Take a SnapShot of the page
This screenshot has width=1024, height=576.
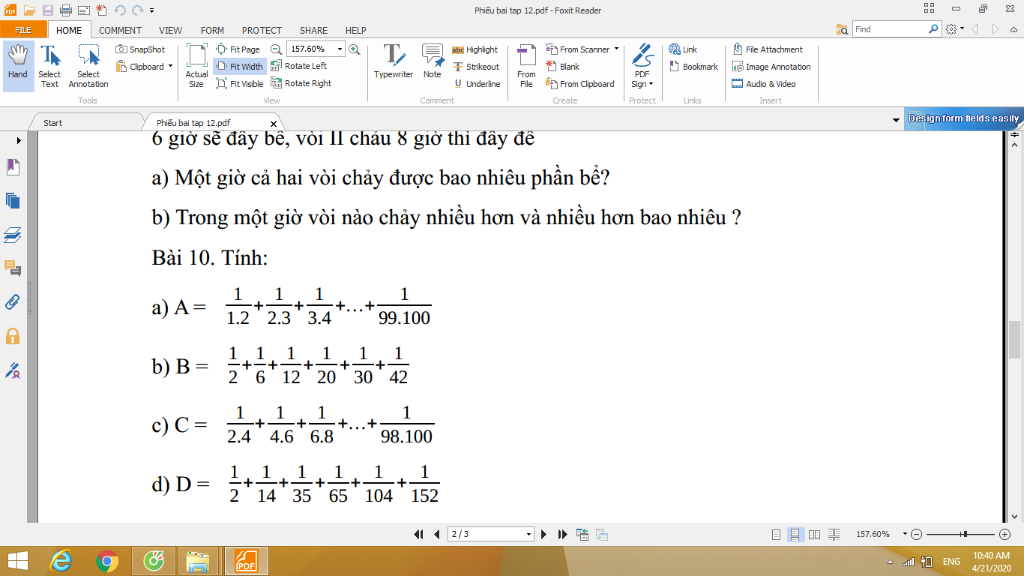140,49
